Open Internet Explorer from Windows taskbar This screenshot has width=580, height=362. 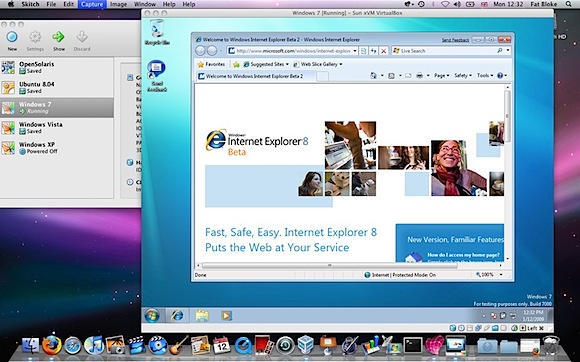click(x=177, y=315)
